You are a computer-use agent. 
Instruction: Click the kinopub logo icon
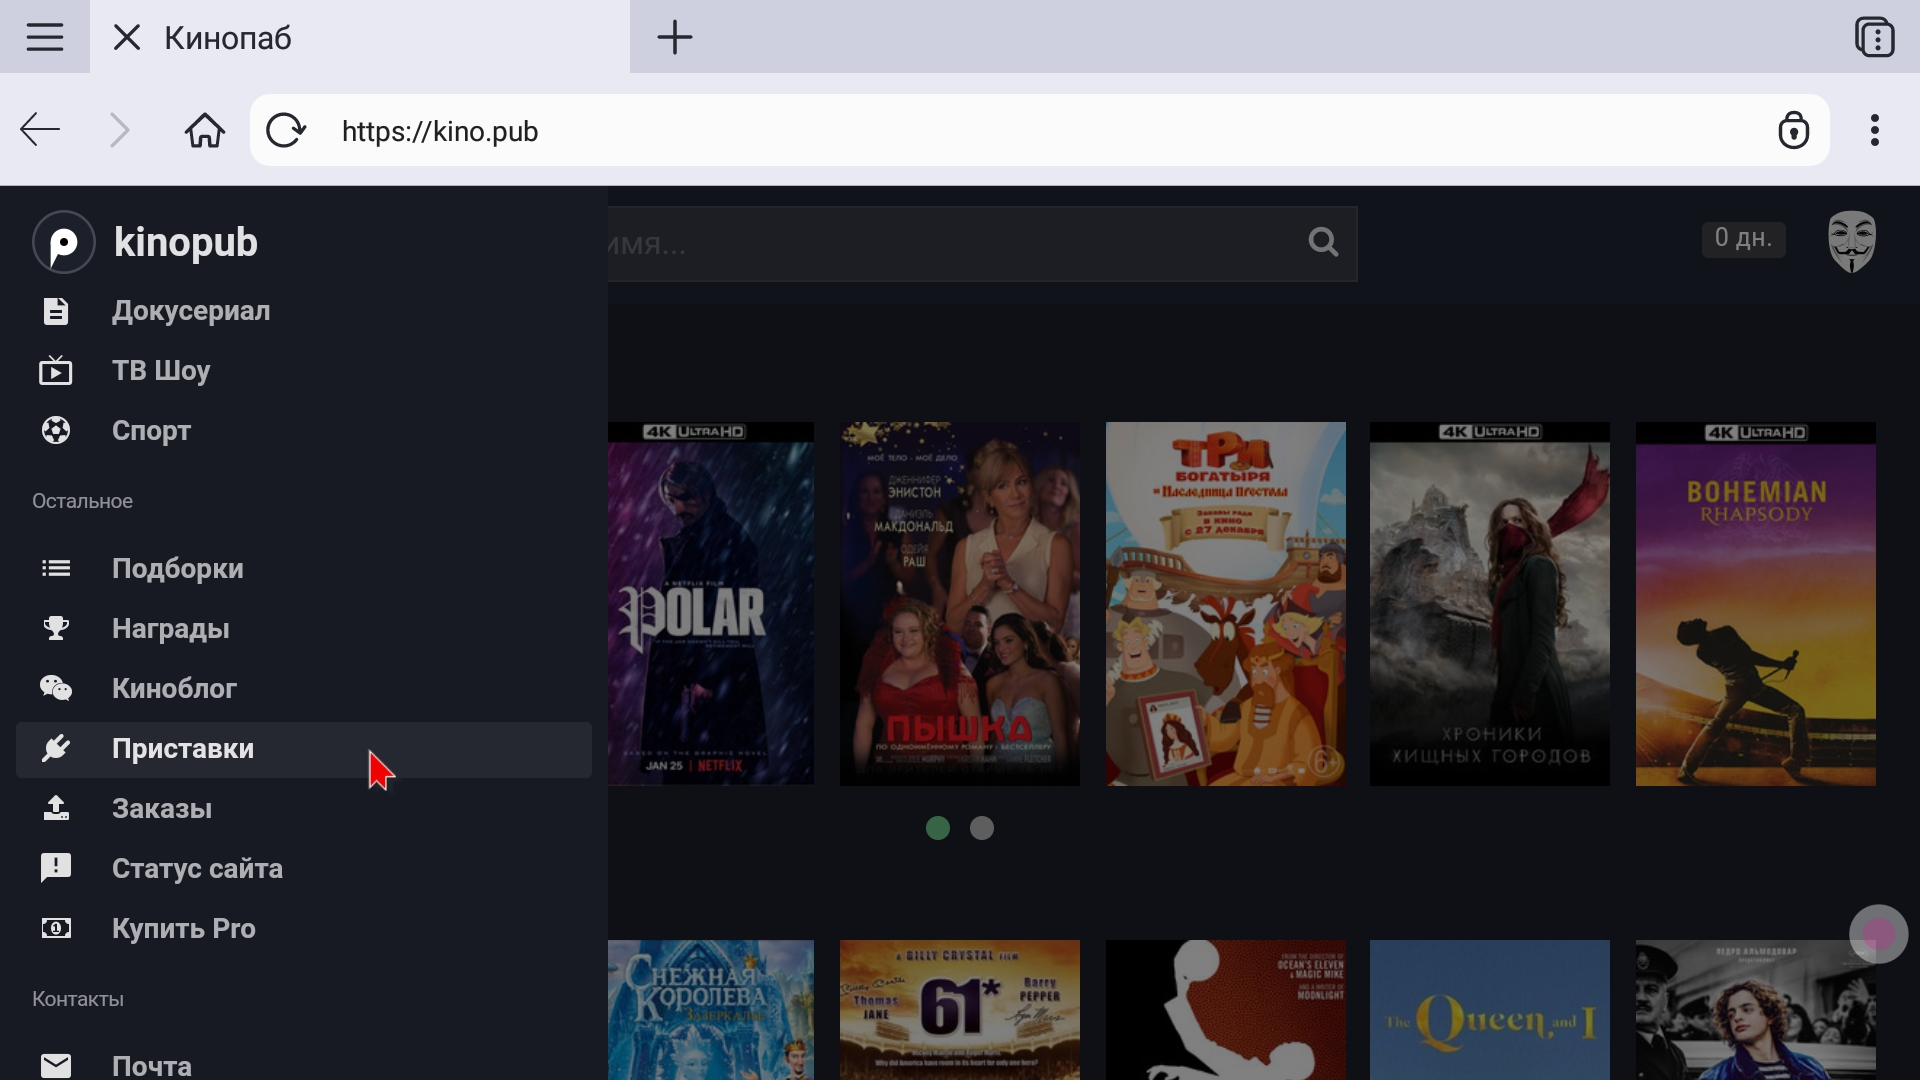(x=64, y=242)
